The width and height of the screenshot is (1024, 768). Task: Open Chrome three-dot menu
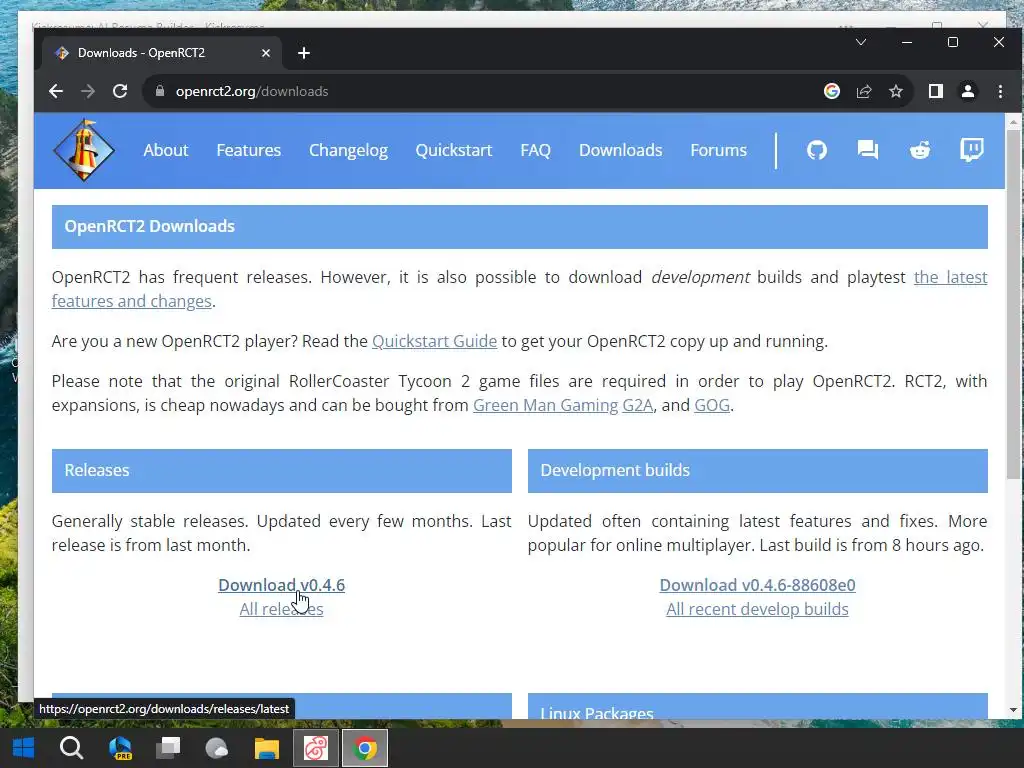(x=1000, y=91)
